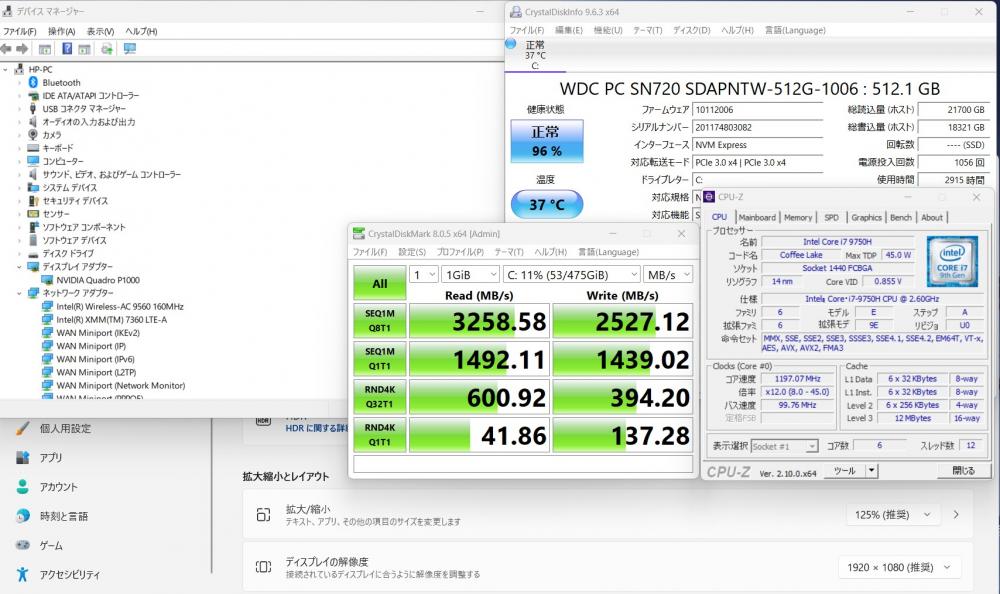Run the SEQ1M Q8T1 test button
Screen dimensions: 1000x594
click(x=379, y=320)
